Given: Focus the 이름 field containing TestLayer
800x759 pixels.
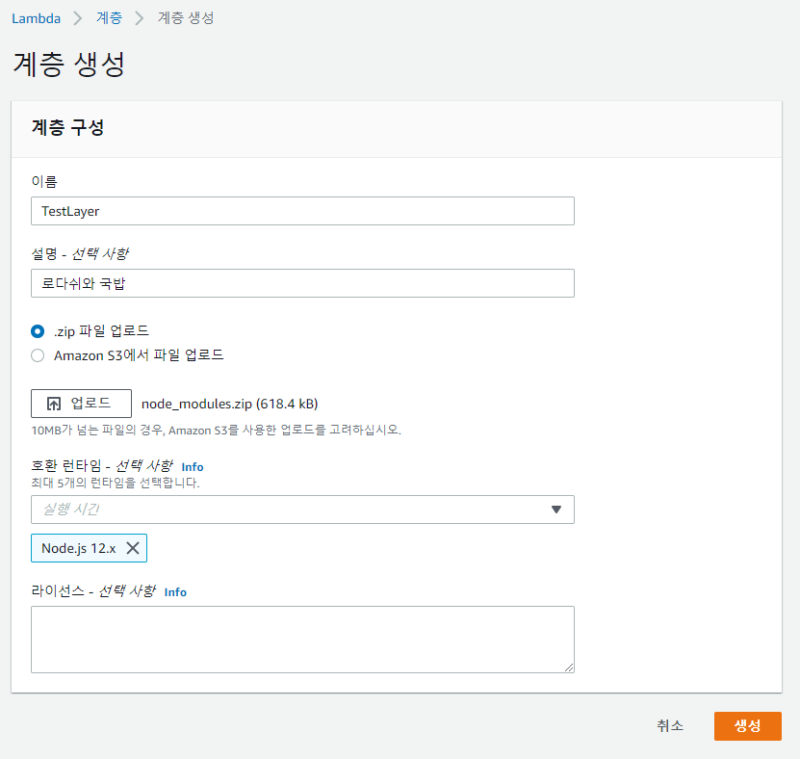Looking at the screenshot, I should click(x=302, y=211).
